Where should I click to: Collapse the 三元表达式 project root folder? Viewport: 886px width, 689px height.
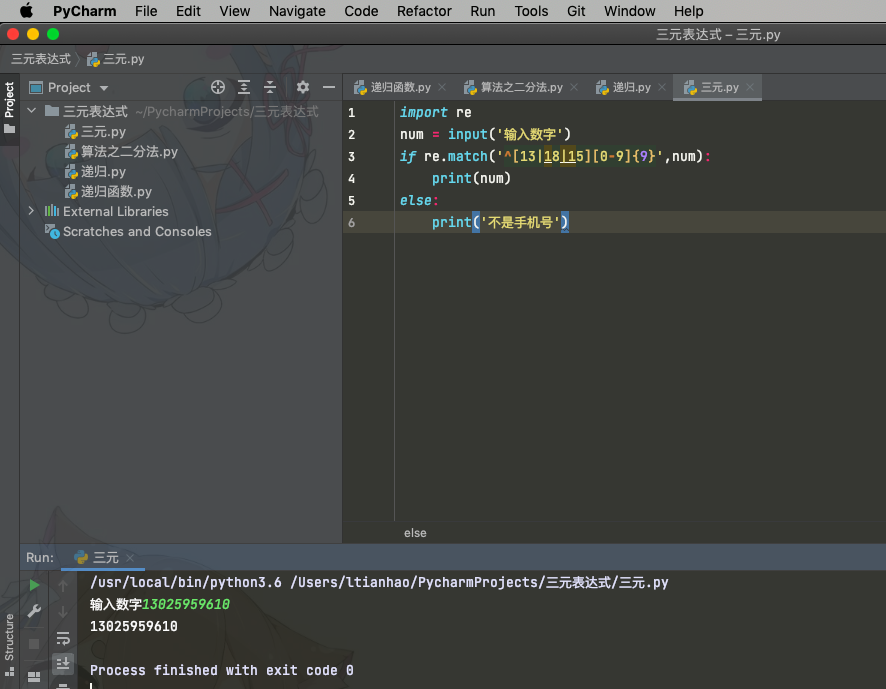[32, 111]
